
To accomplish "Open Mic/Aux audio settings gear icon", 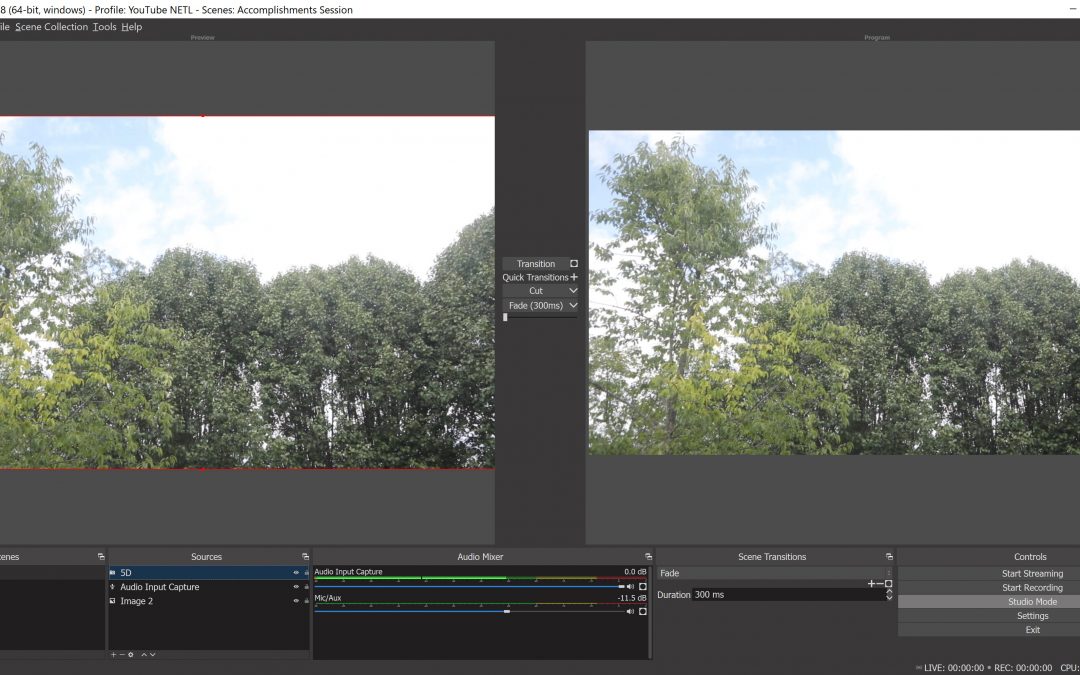I will (643, 611).
